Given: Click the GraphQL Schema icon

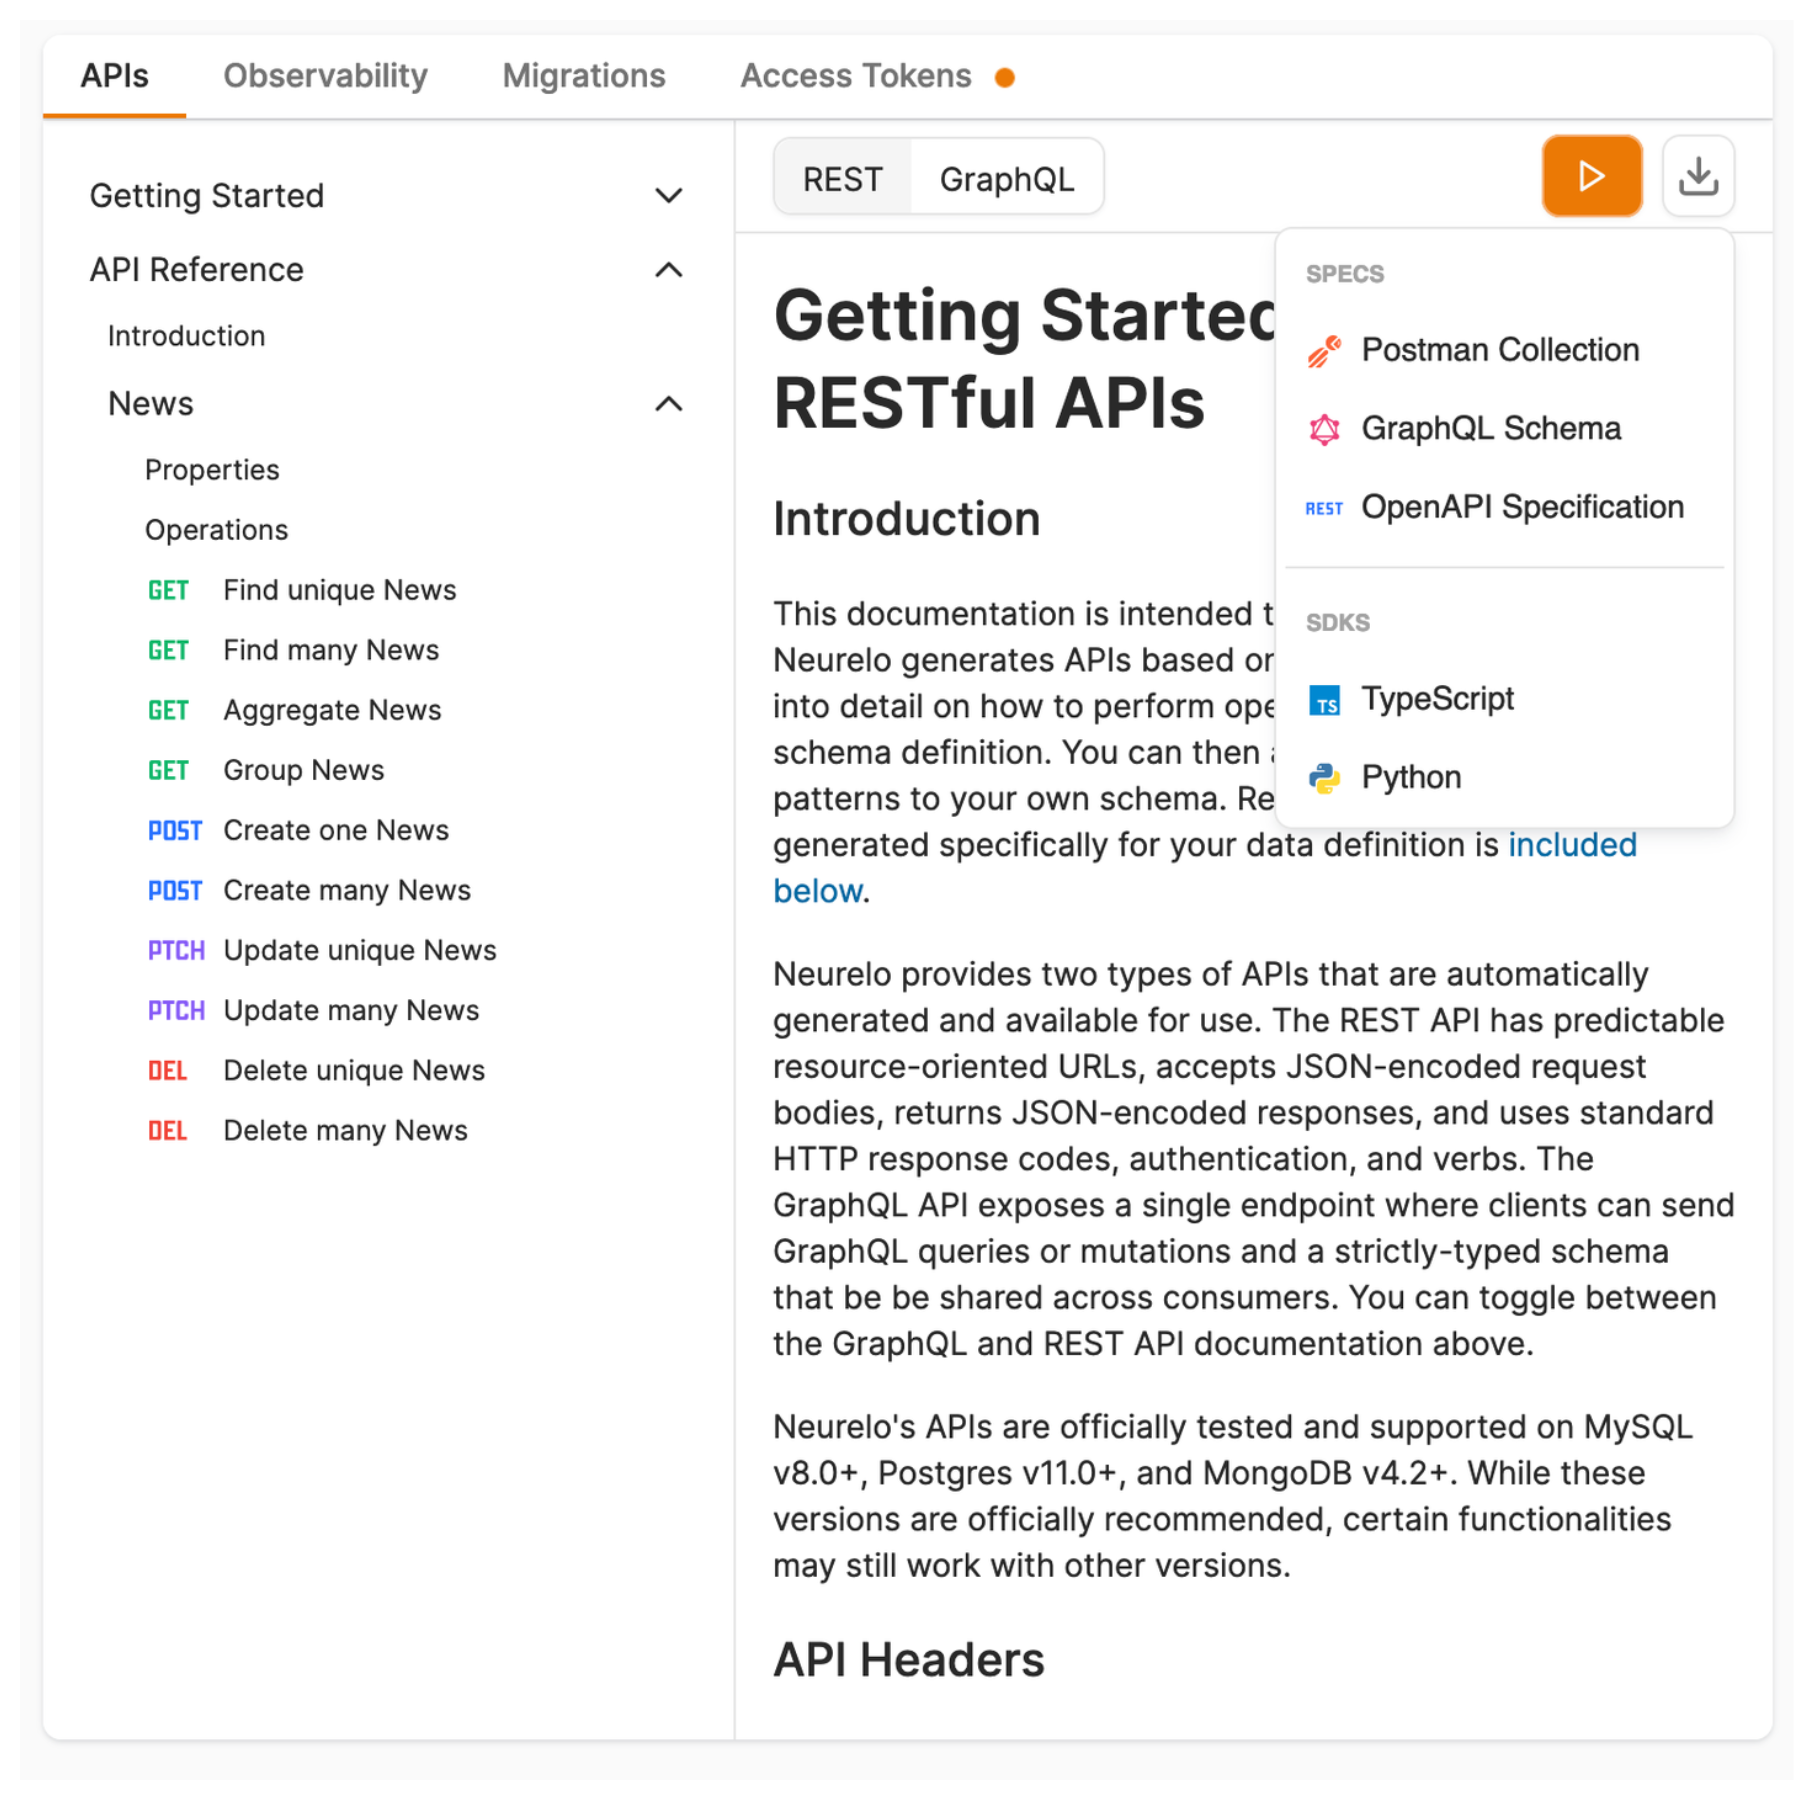Looking at the screenshot, I should [x=1324, y=429].
